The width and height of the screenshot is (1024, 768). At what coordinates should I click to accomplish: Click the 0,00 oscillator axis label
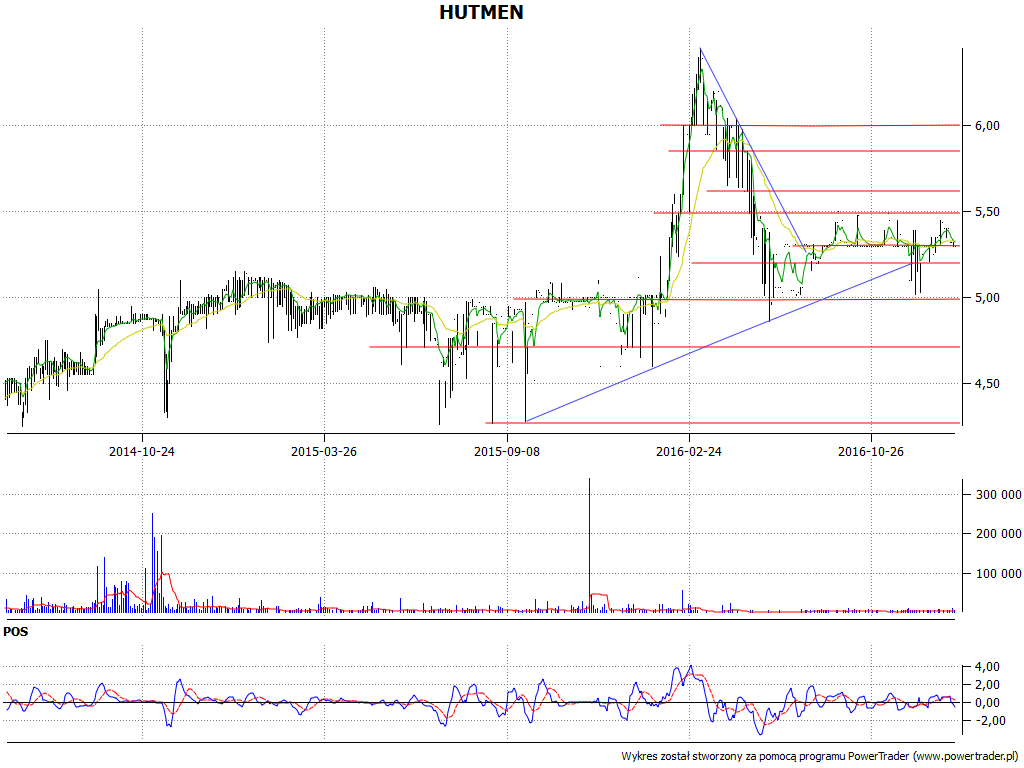point(987,703)
